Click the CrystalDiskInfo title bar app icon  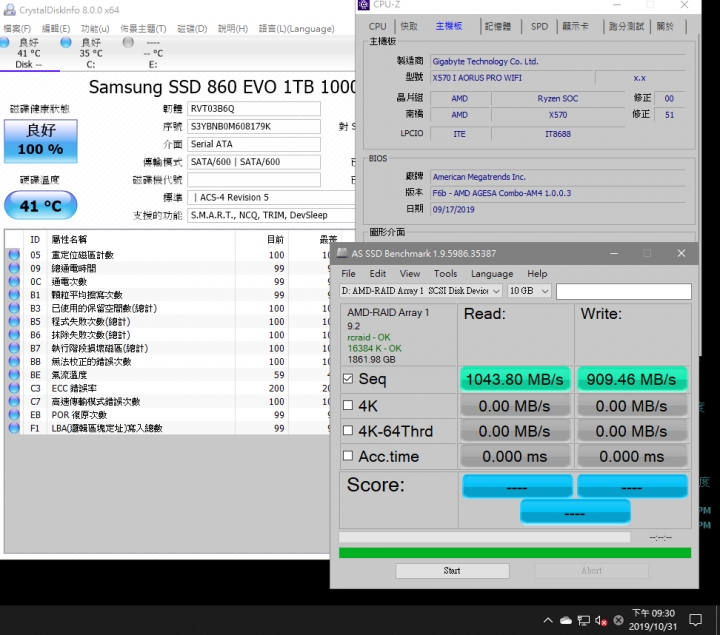click(9, 10)
